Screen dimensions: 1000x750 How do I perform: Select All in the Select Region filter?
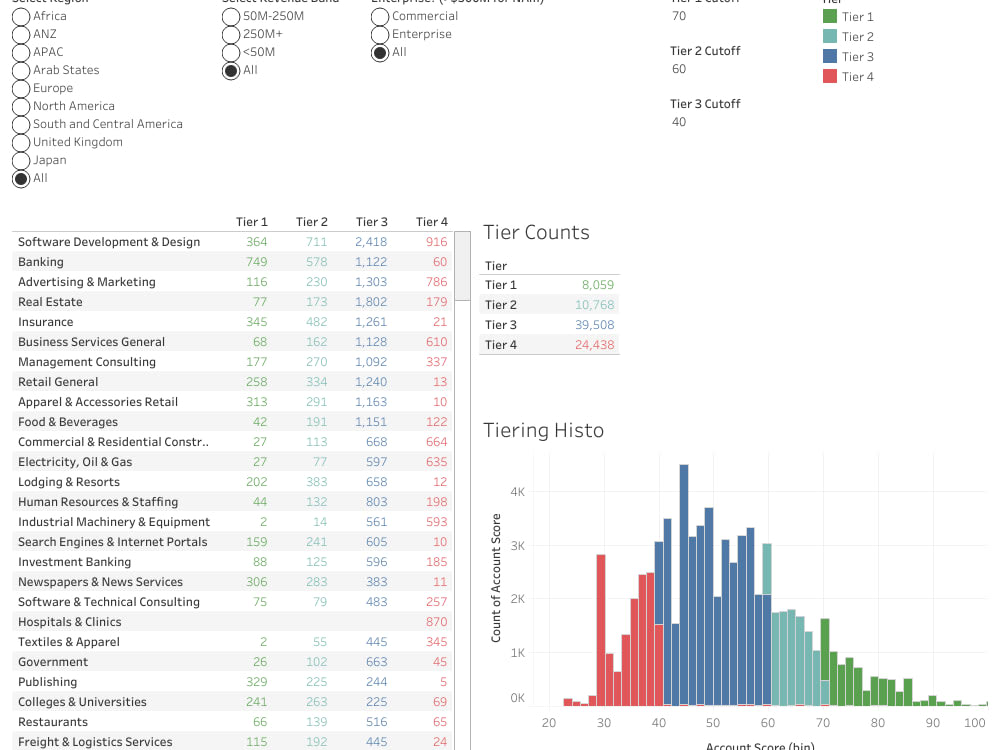pyautogui.click(x=21, y=178)
